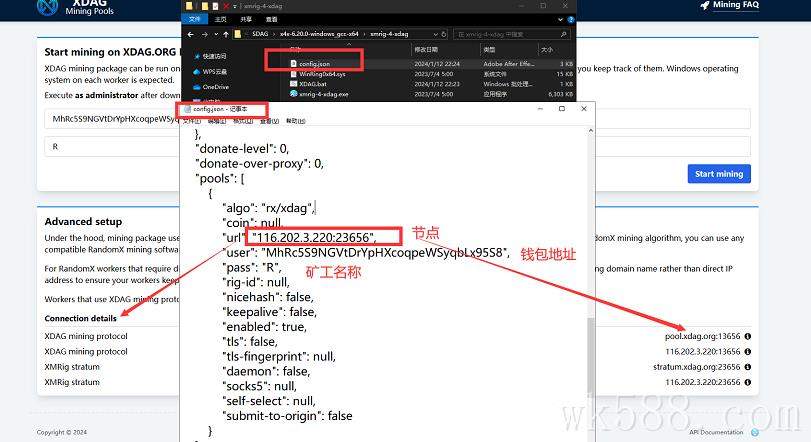Viewport: 811px width, 442px height.
Task: Open Notepad 编辑 menu
Action: 217,121
